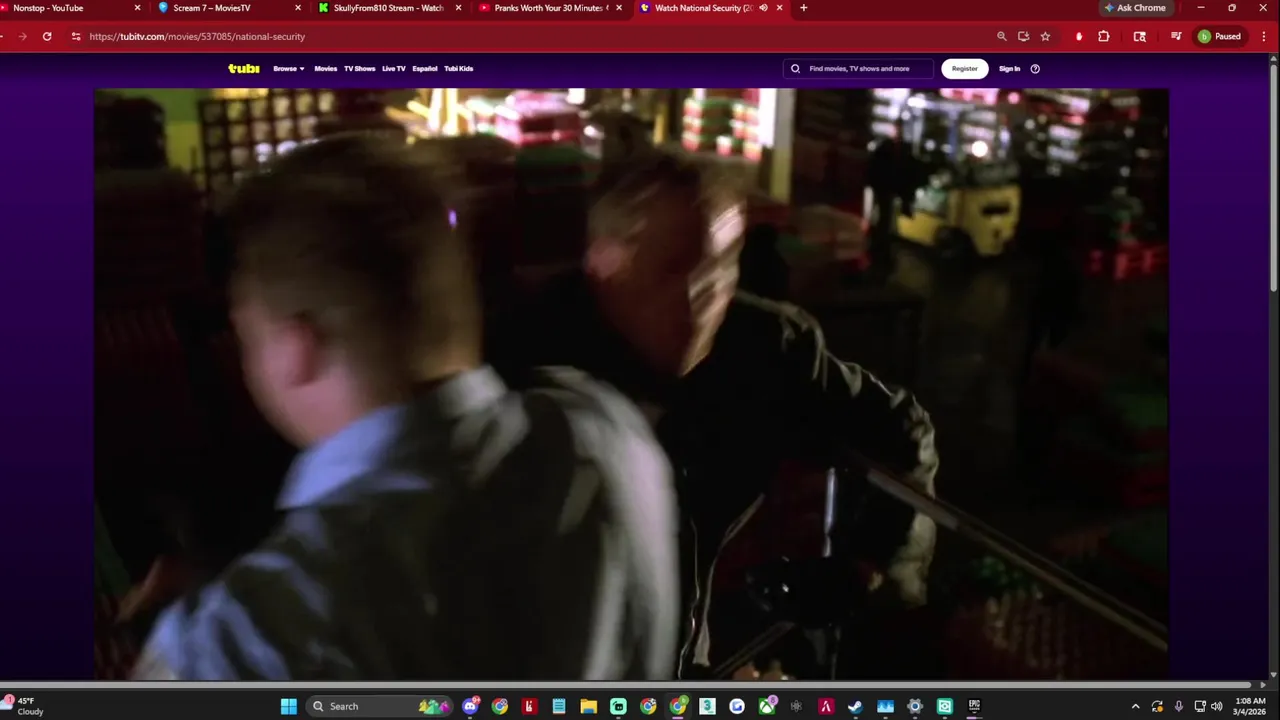Open Xbox app from the taskbar
Image resolution: width=1280 pixels, height=720 pixels.
point(767,706)
